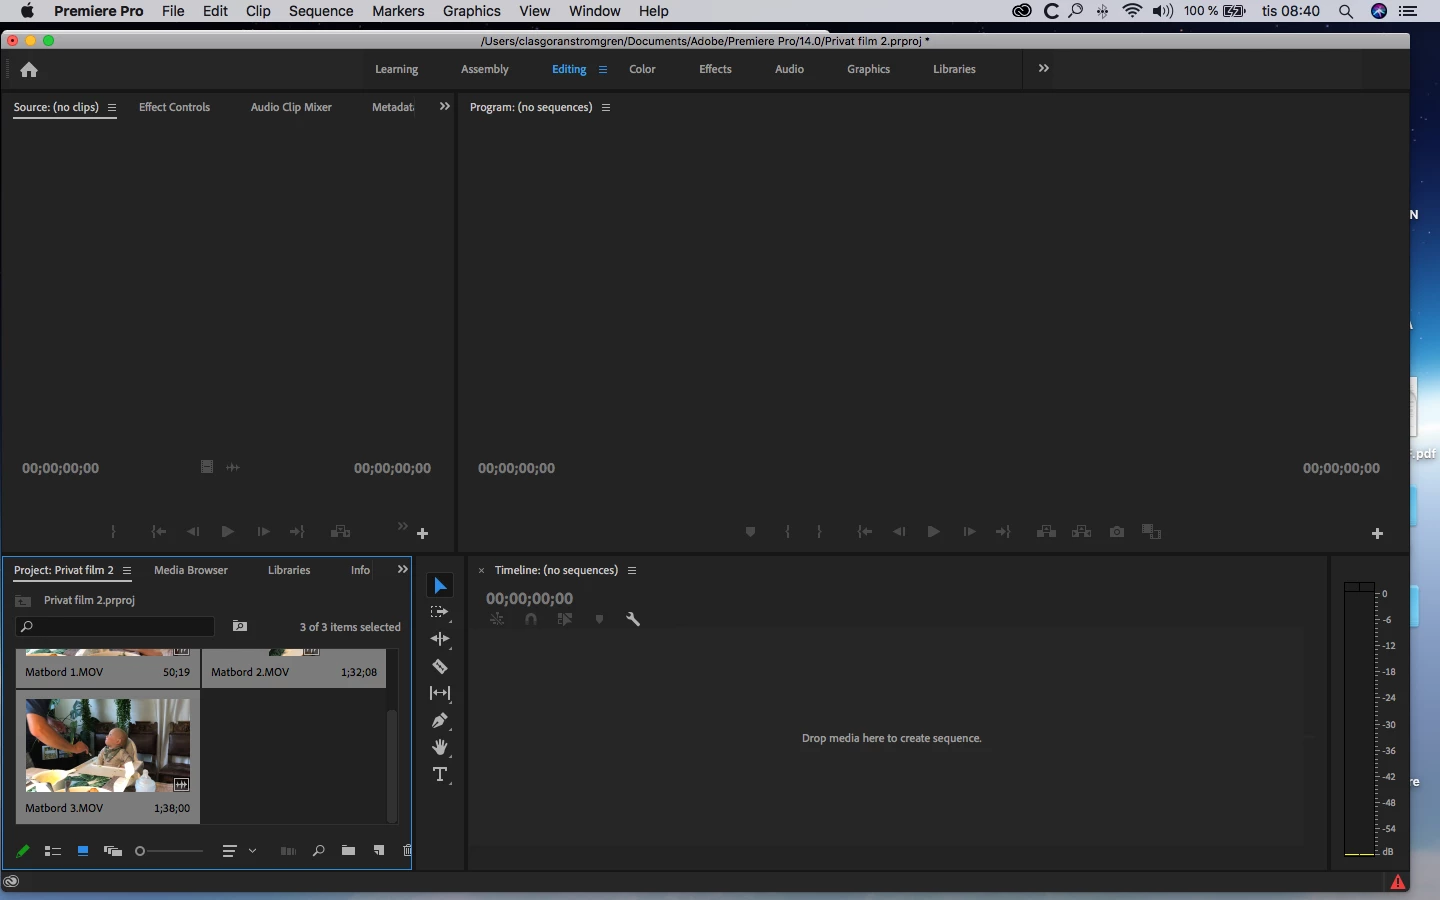Screen dimensions: 1440x900
Task: Toggle Drag Video Only in Source monitor
Action: (207, 467)
